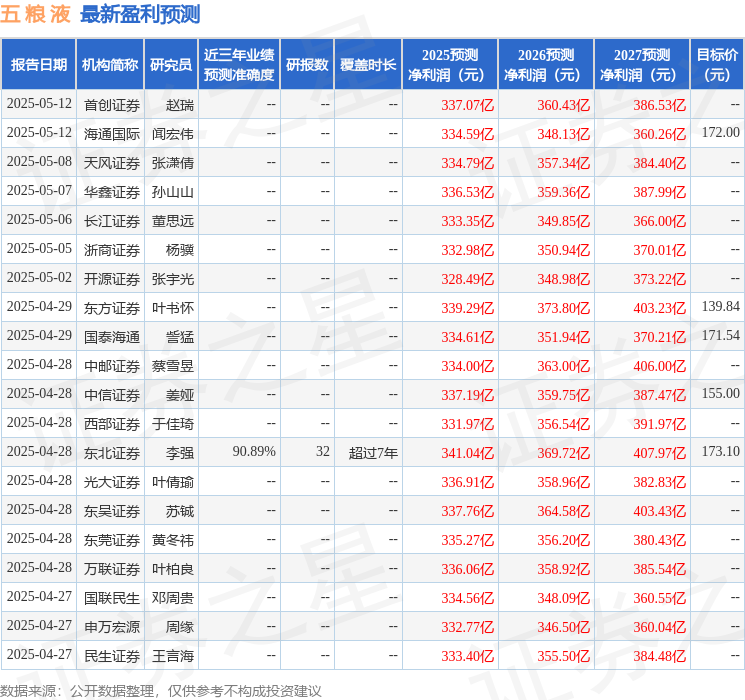Select the 研报数 value 32

(x=323, y=451)
